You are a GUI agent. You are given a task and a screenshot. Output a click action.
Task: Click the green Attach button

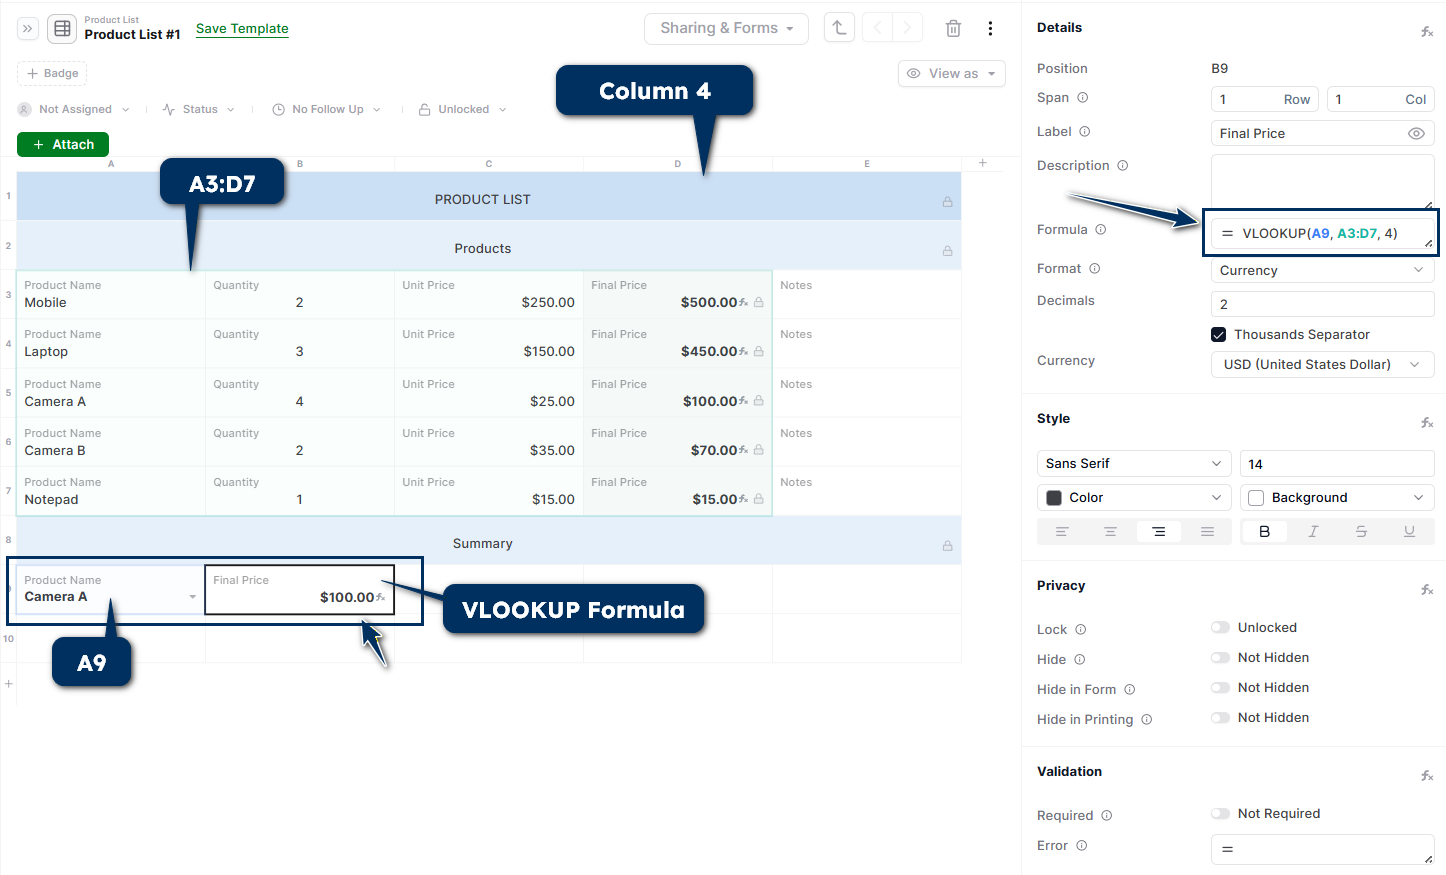(x=63, y=145)
